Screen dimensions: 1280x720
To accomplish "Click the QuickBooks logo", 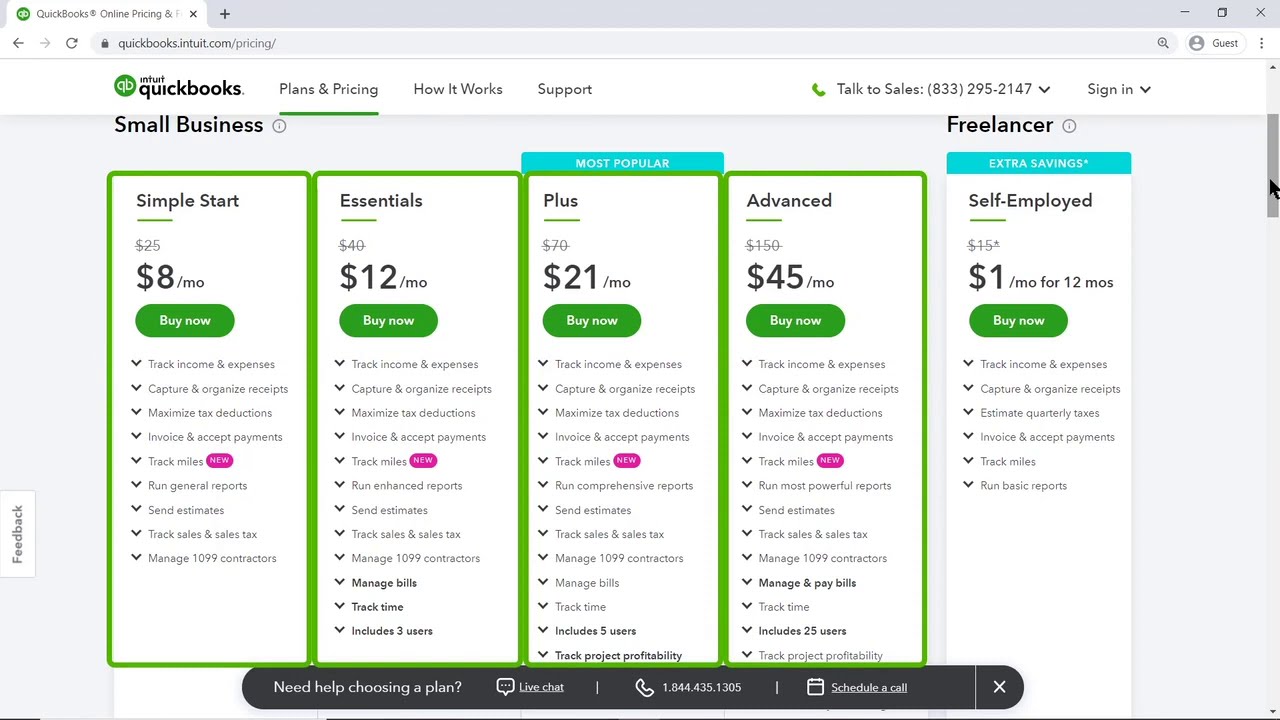I will [178, 87].
